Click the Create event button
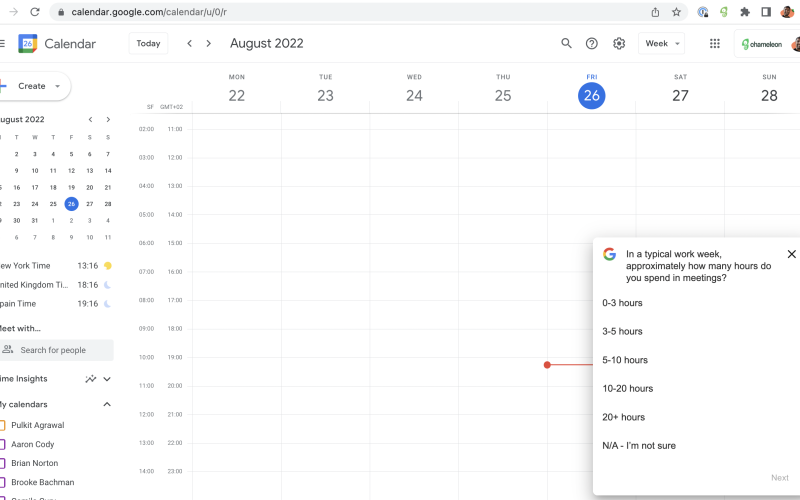 coord(32,86)
